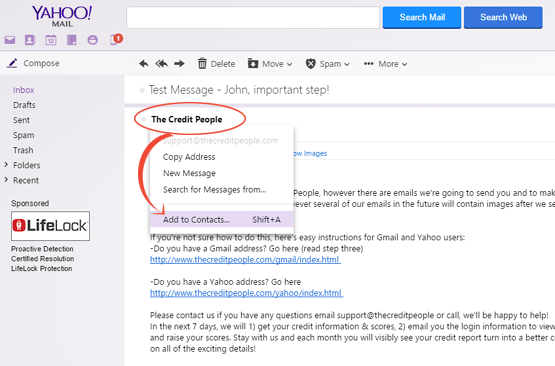Open the Trash folder

(x=23, y=150)
